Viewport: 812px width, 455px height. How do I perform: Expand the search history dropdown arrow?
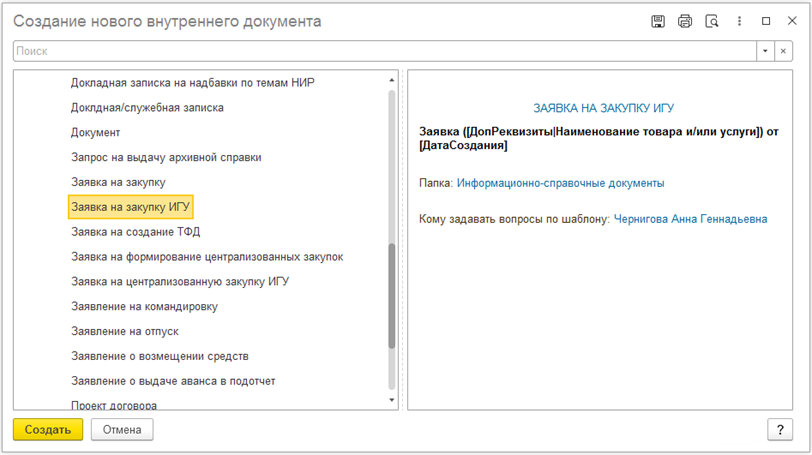[765, 51]
